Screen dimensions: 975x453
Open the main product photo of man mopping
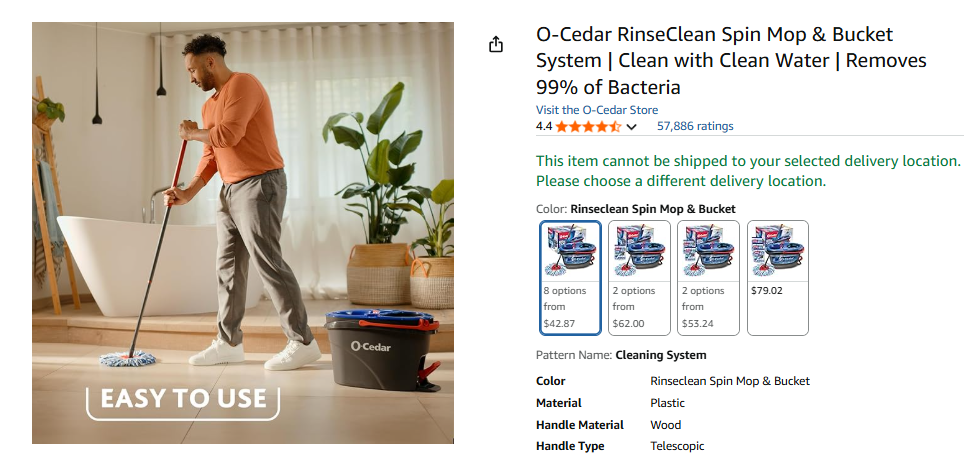pyautogui.click(x=243, y=200)
